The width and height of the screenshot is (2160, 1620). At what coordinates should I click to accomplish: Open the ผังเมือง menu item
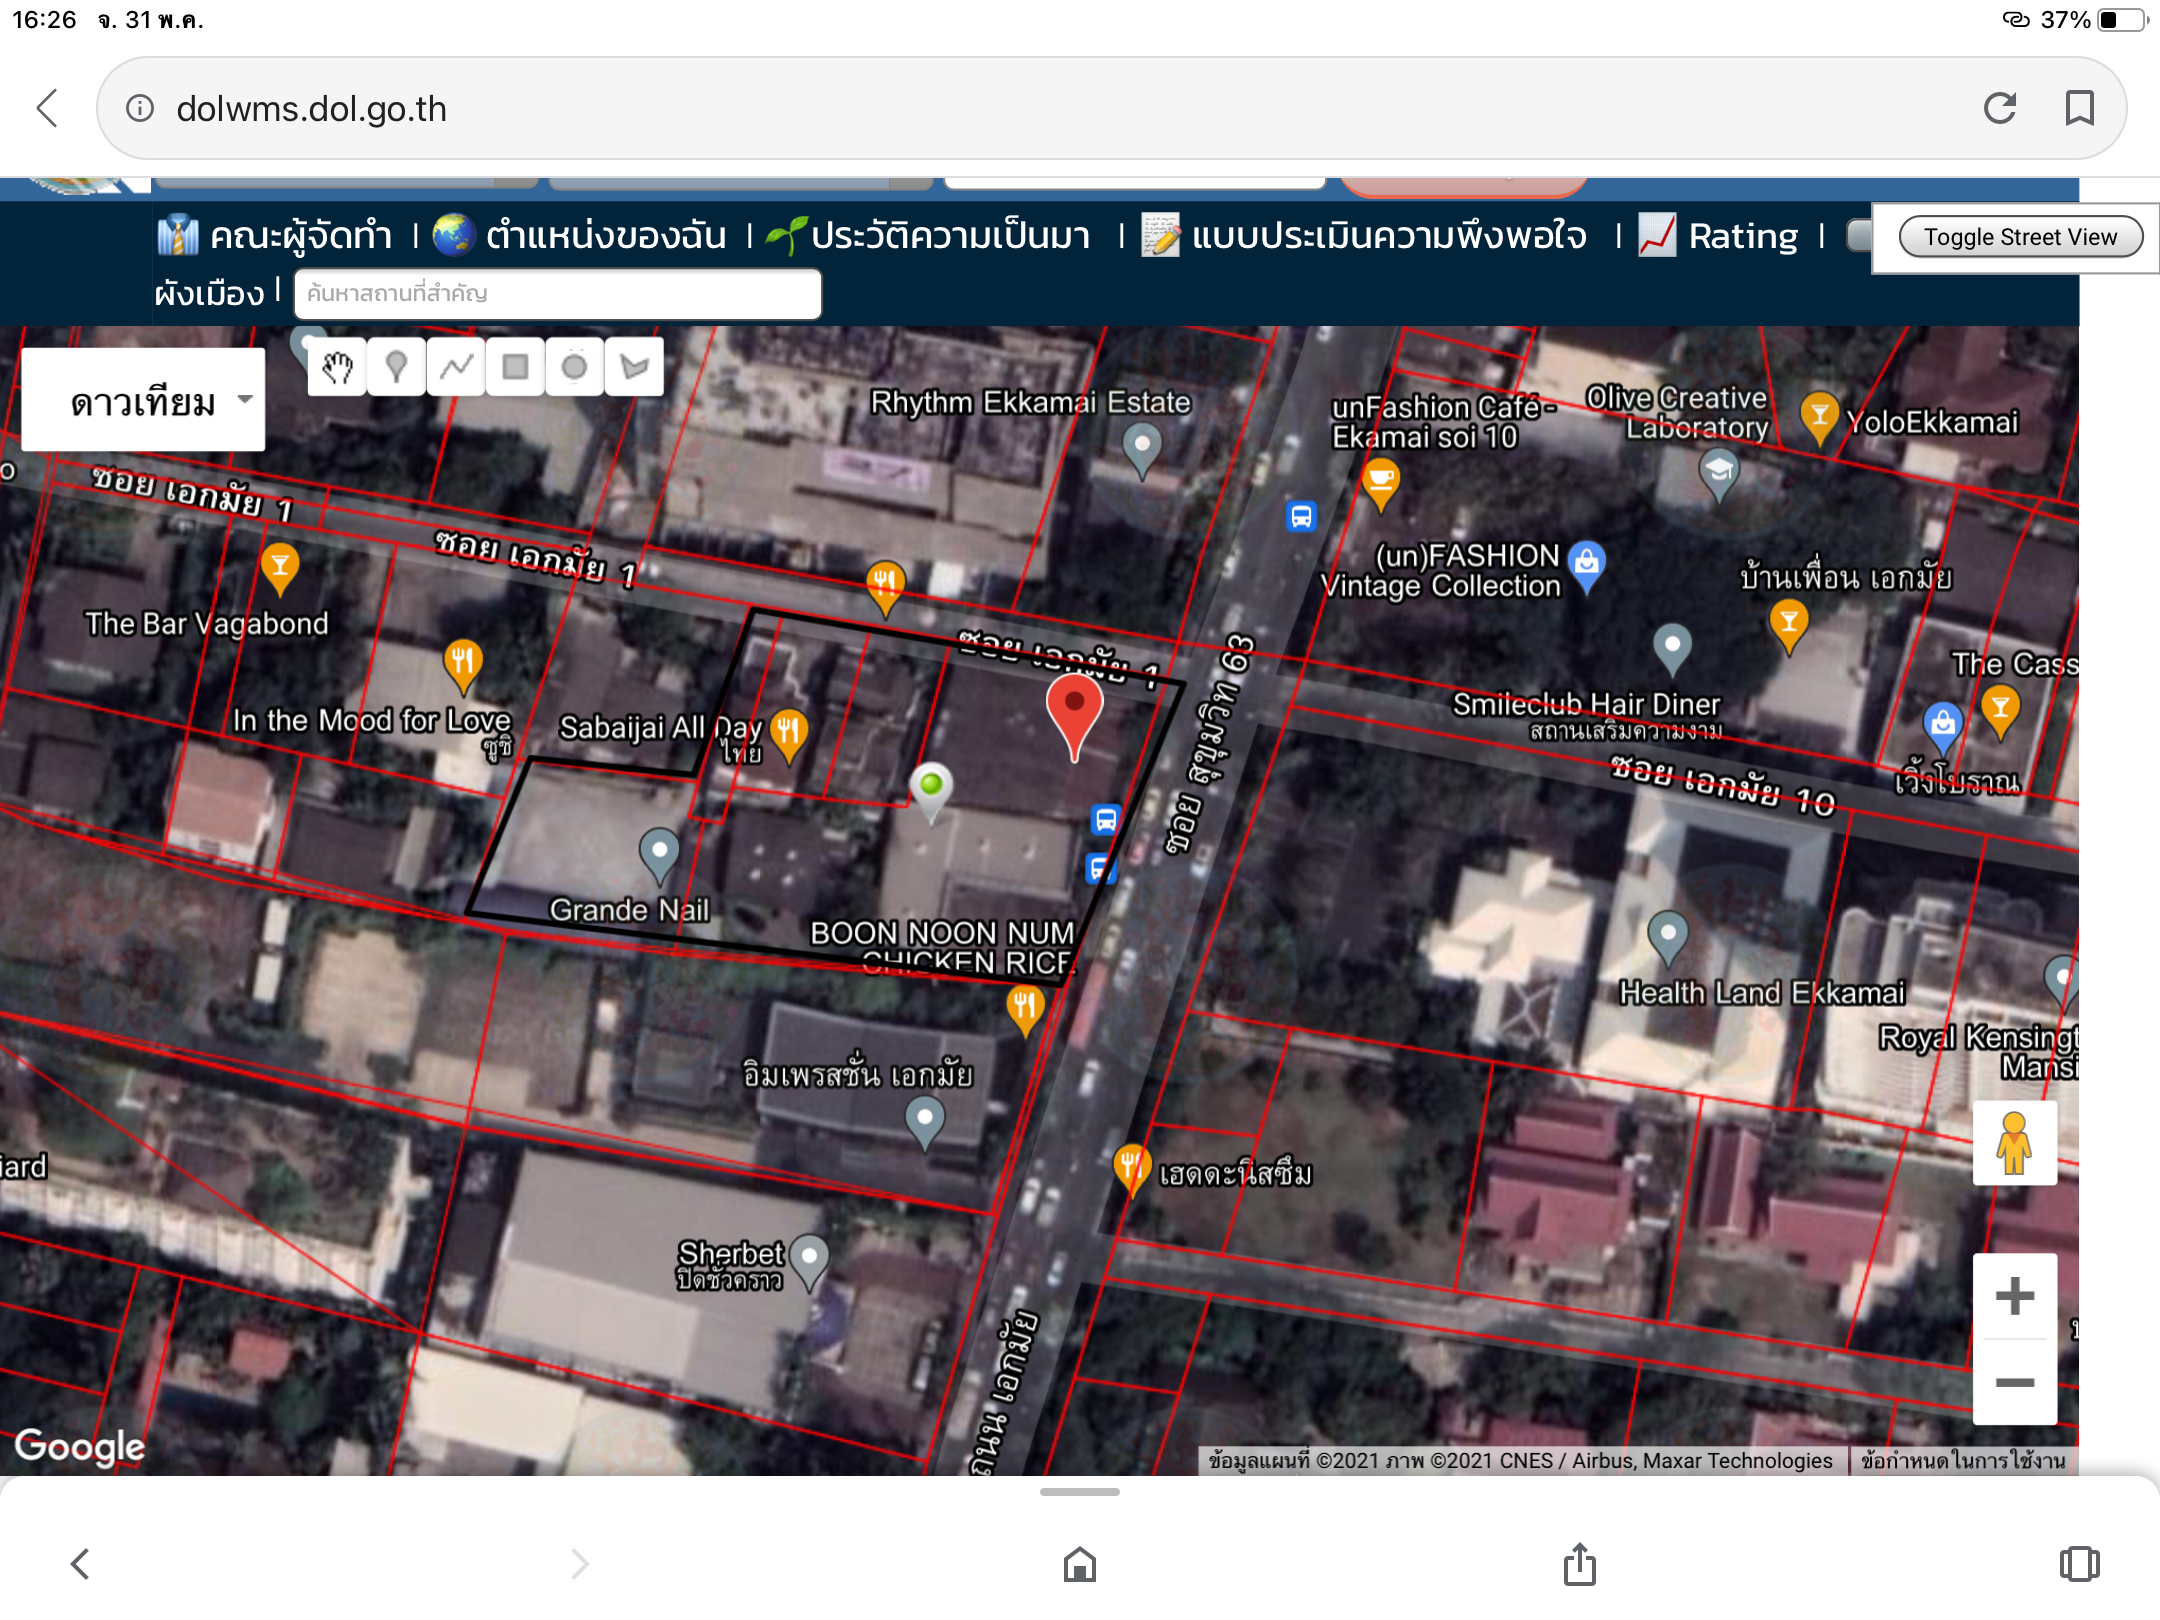tap(209, 293)
